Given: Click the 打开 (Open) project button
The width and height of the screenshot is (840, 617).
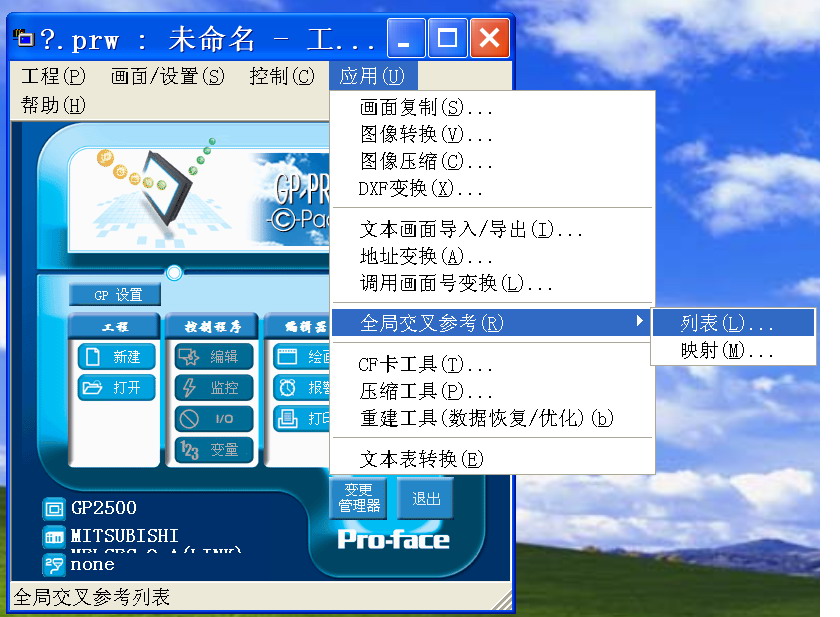Looking at the screenshot, I should coord(116,388).
